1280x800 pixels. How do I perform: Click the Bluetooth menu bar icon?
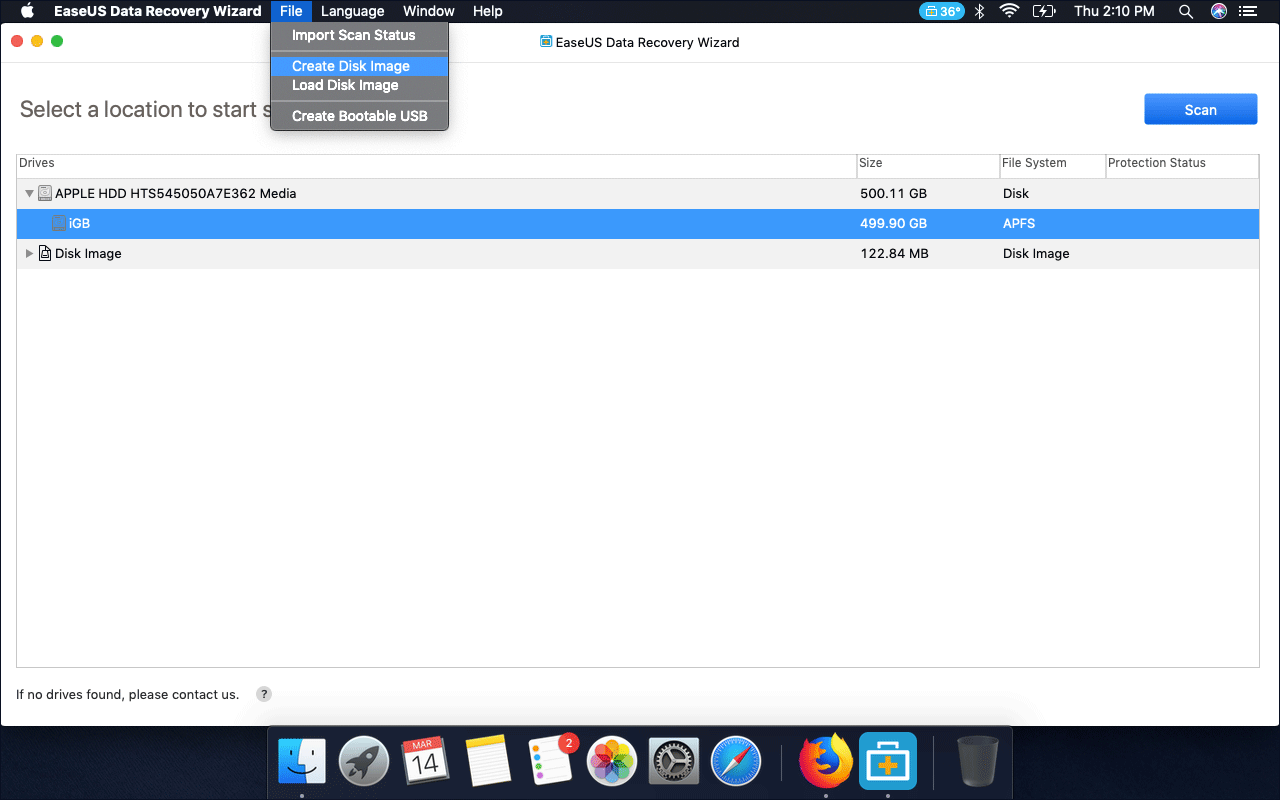(x=978, y=11)
